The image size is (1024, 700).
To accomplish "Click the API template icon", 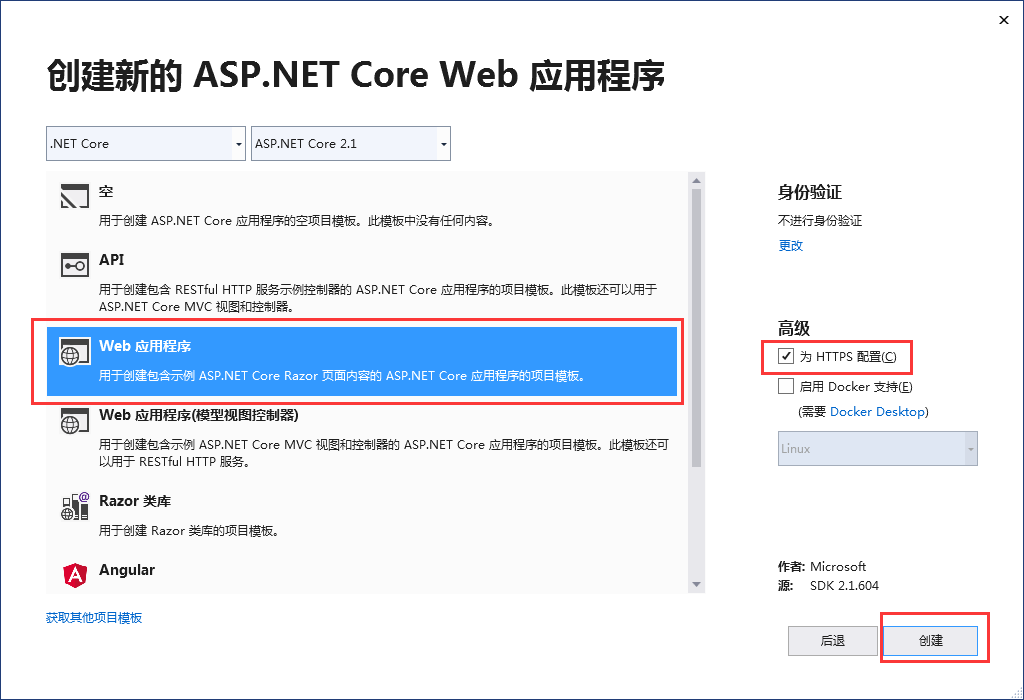I will tap(74, 265).
